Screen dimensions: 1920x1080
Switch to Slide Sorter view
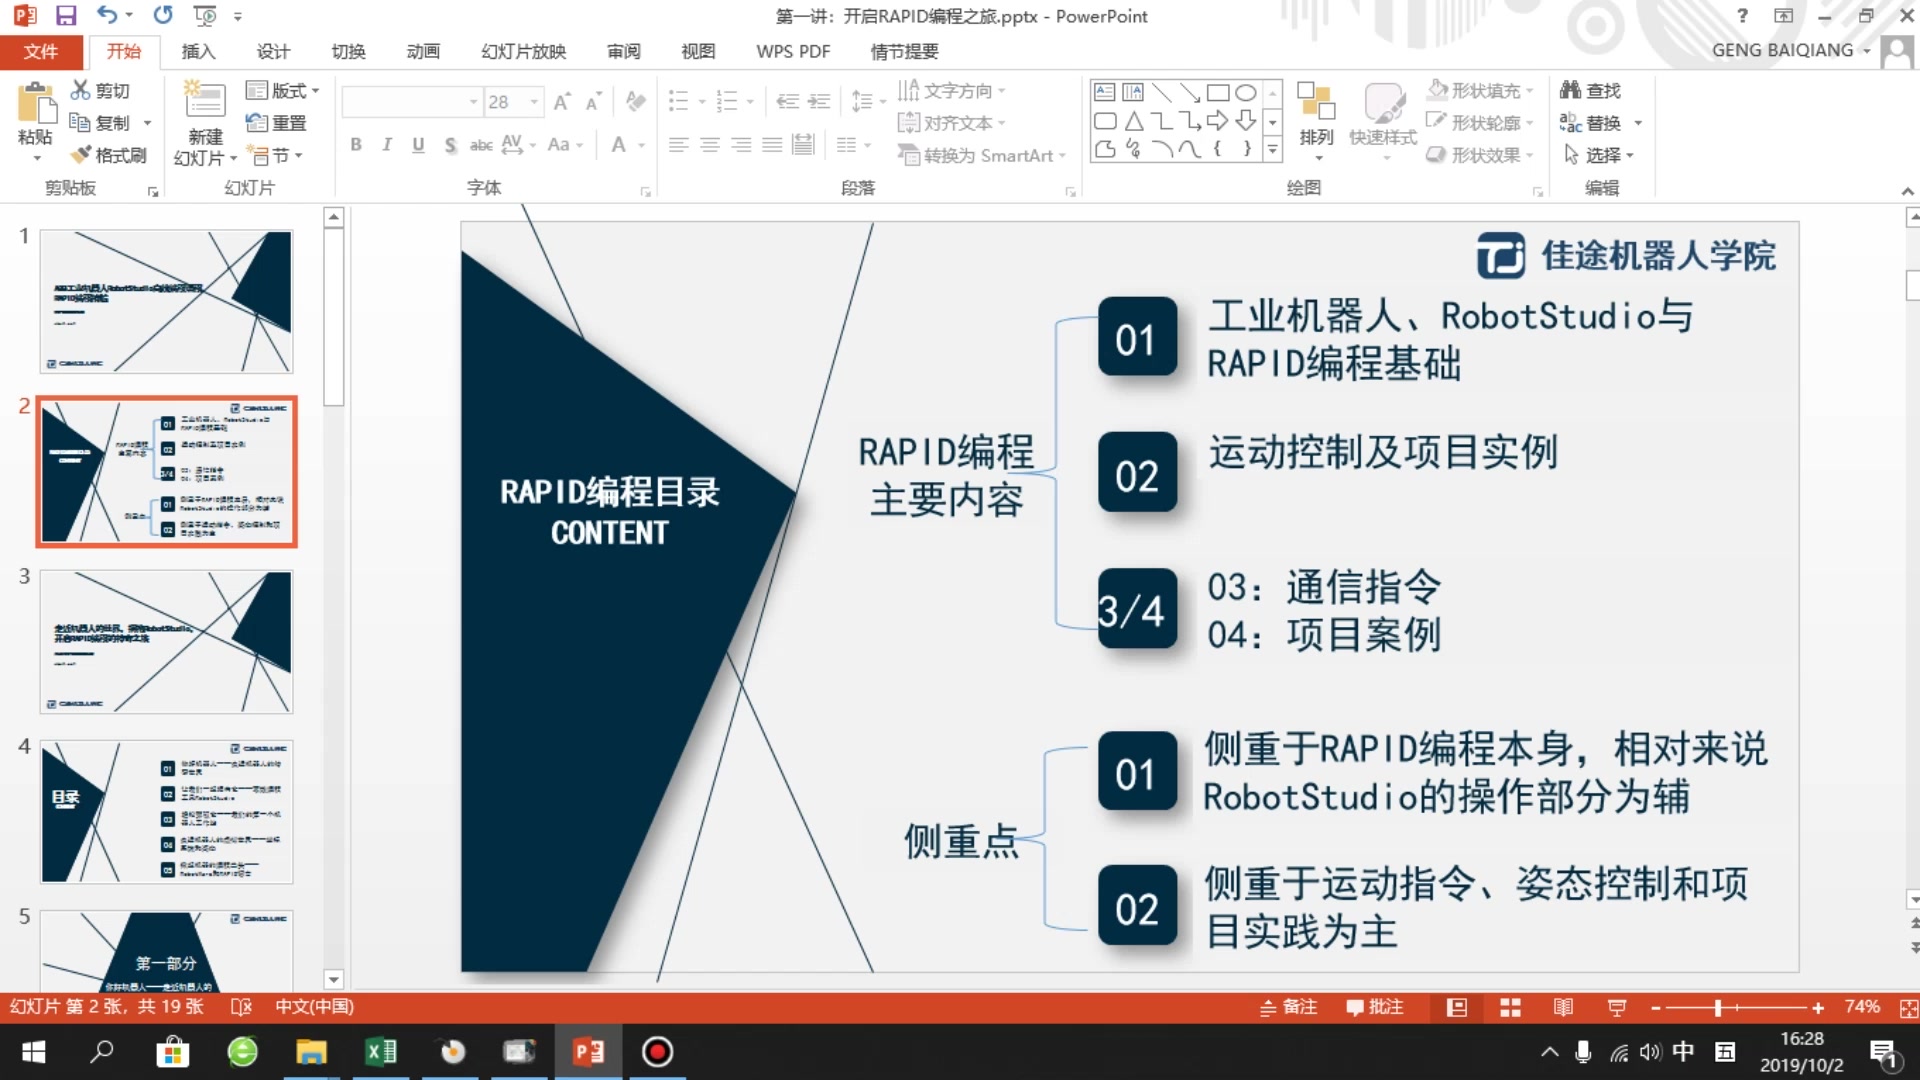click(x=1510, y=1008)
